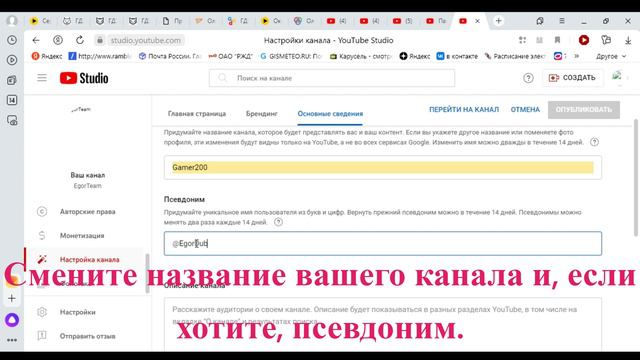
Task: Click the YouTube Studio logo
Action: click(x=84, y=78)
